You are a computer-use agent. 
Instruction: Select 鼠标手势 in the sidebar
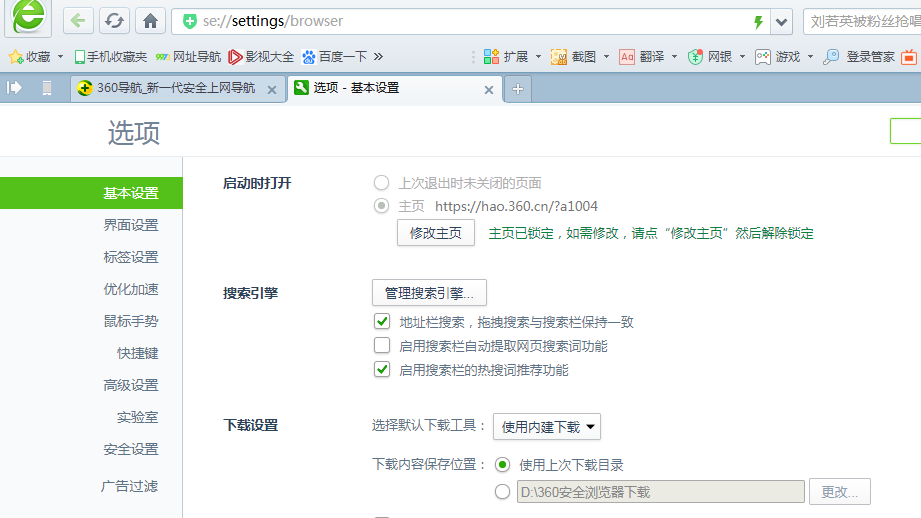click(x=131, y=321)
